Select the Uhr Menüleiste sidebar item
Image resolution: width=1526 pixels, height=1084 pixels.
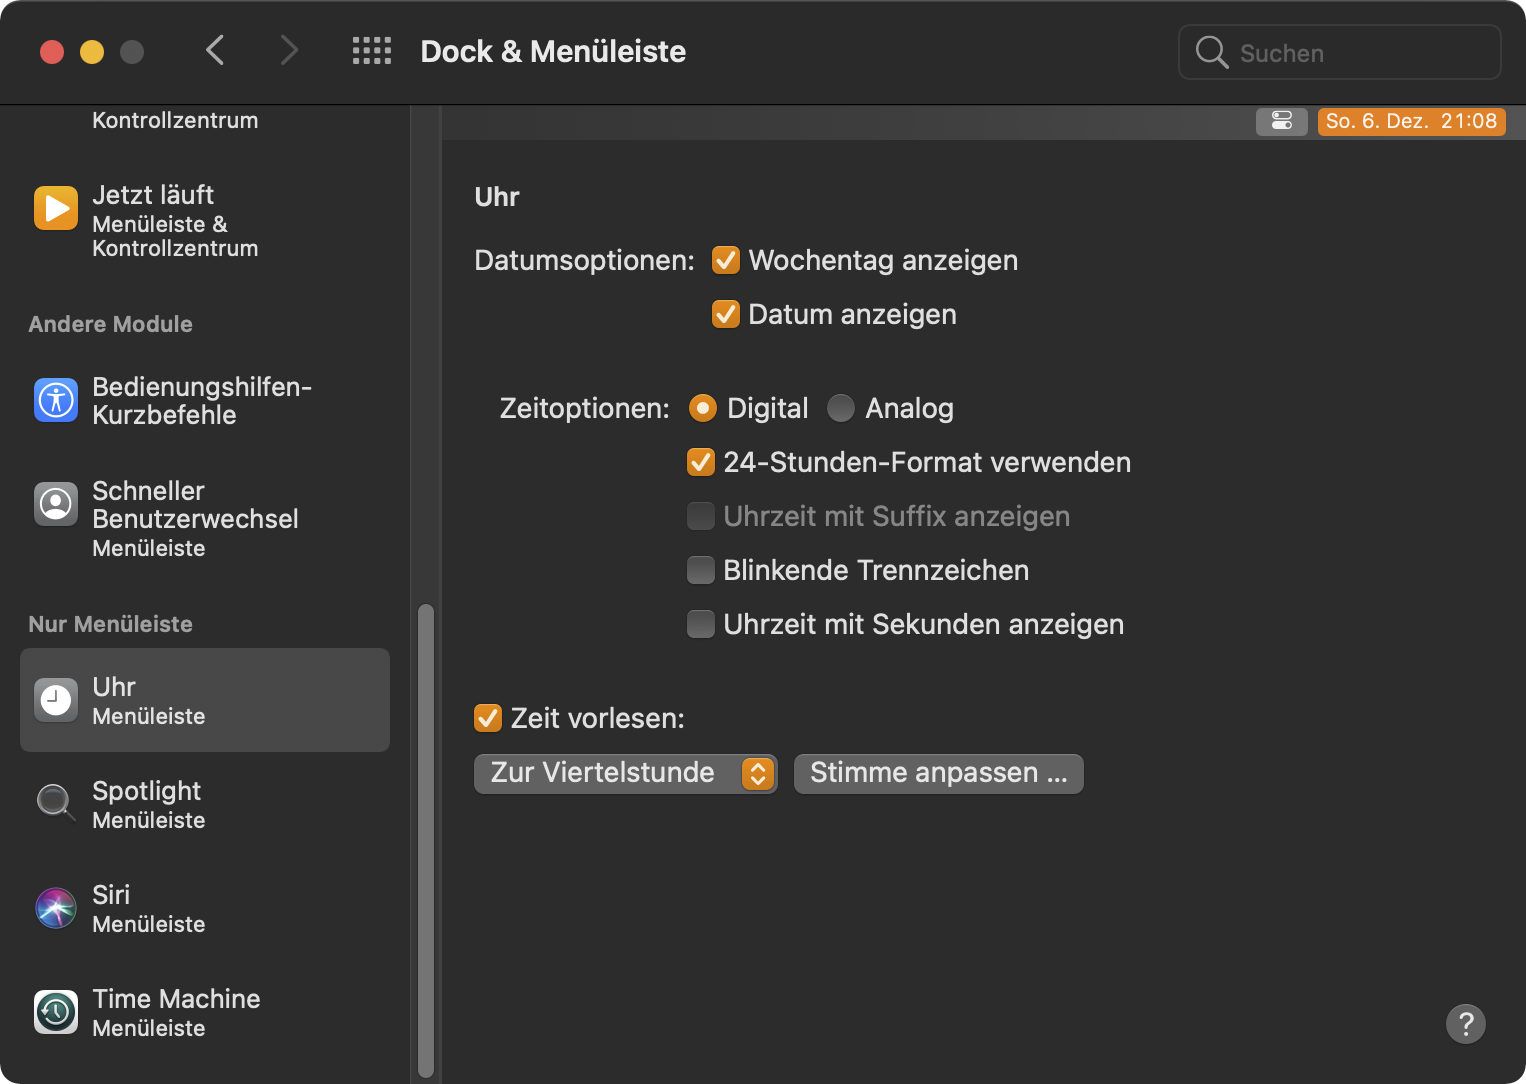(205, 700)
